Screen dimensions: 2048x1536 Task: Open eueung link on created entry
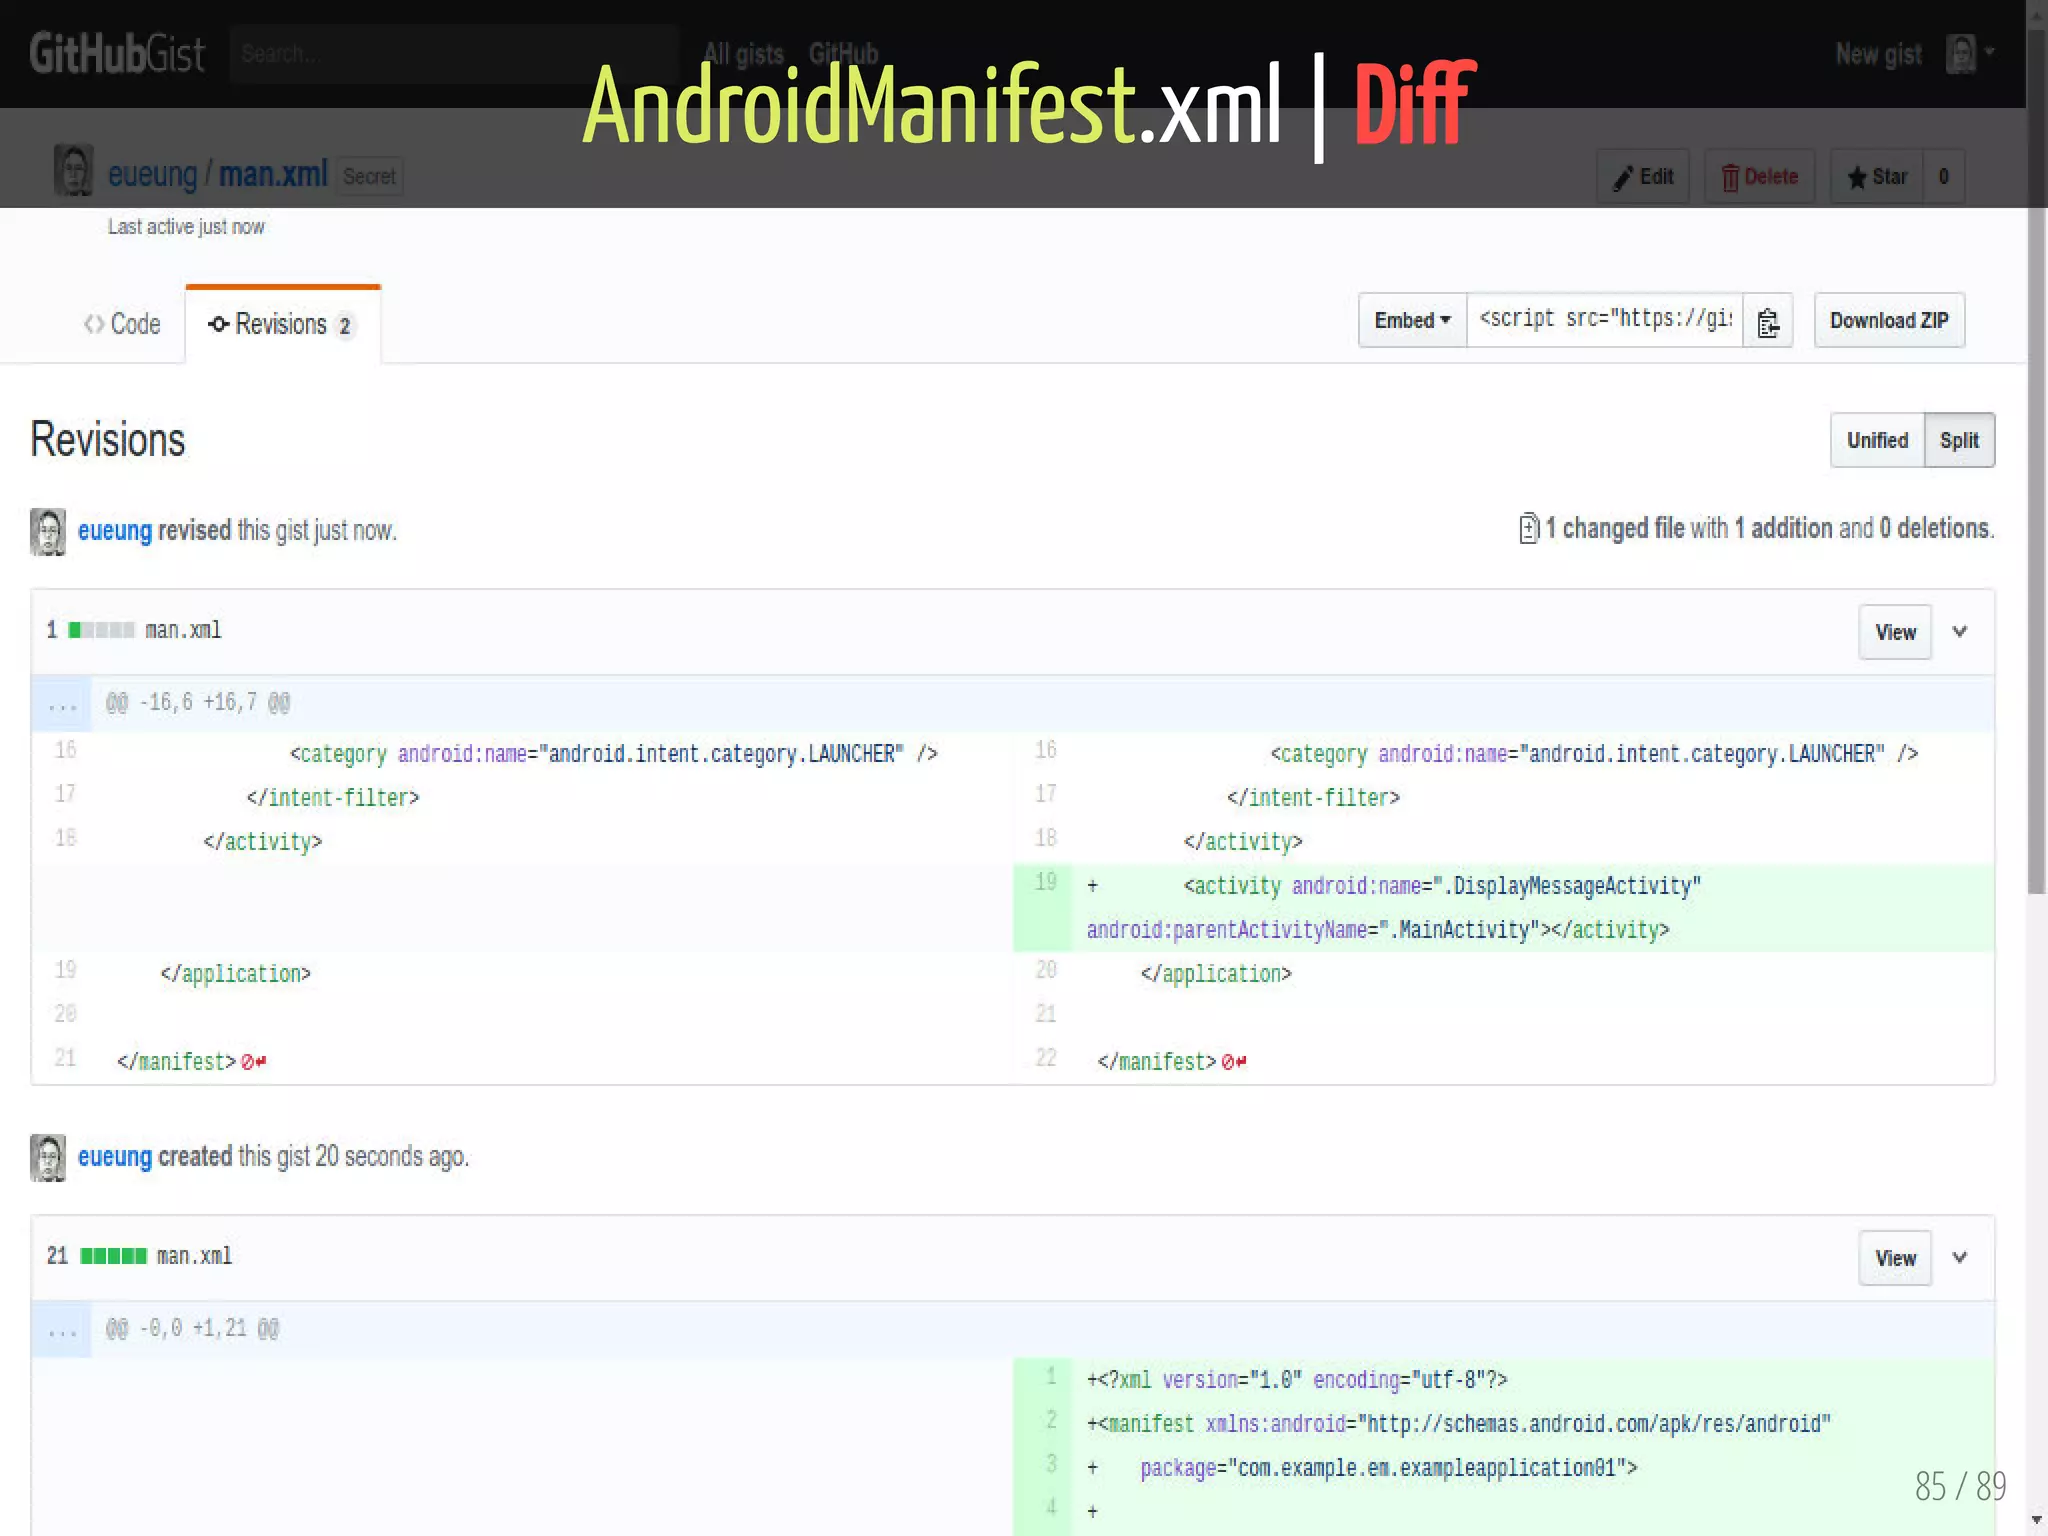pyautogui.click(x=115, y=1156)
